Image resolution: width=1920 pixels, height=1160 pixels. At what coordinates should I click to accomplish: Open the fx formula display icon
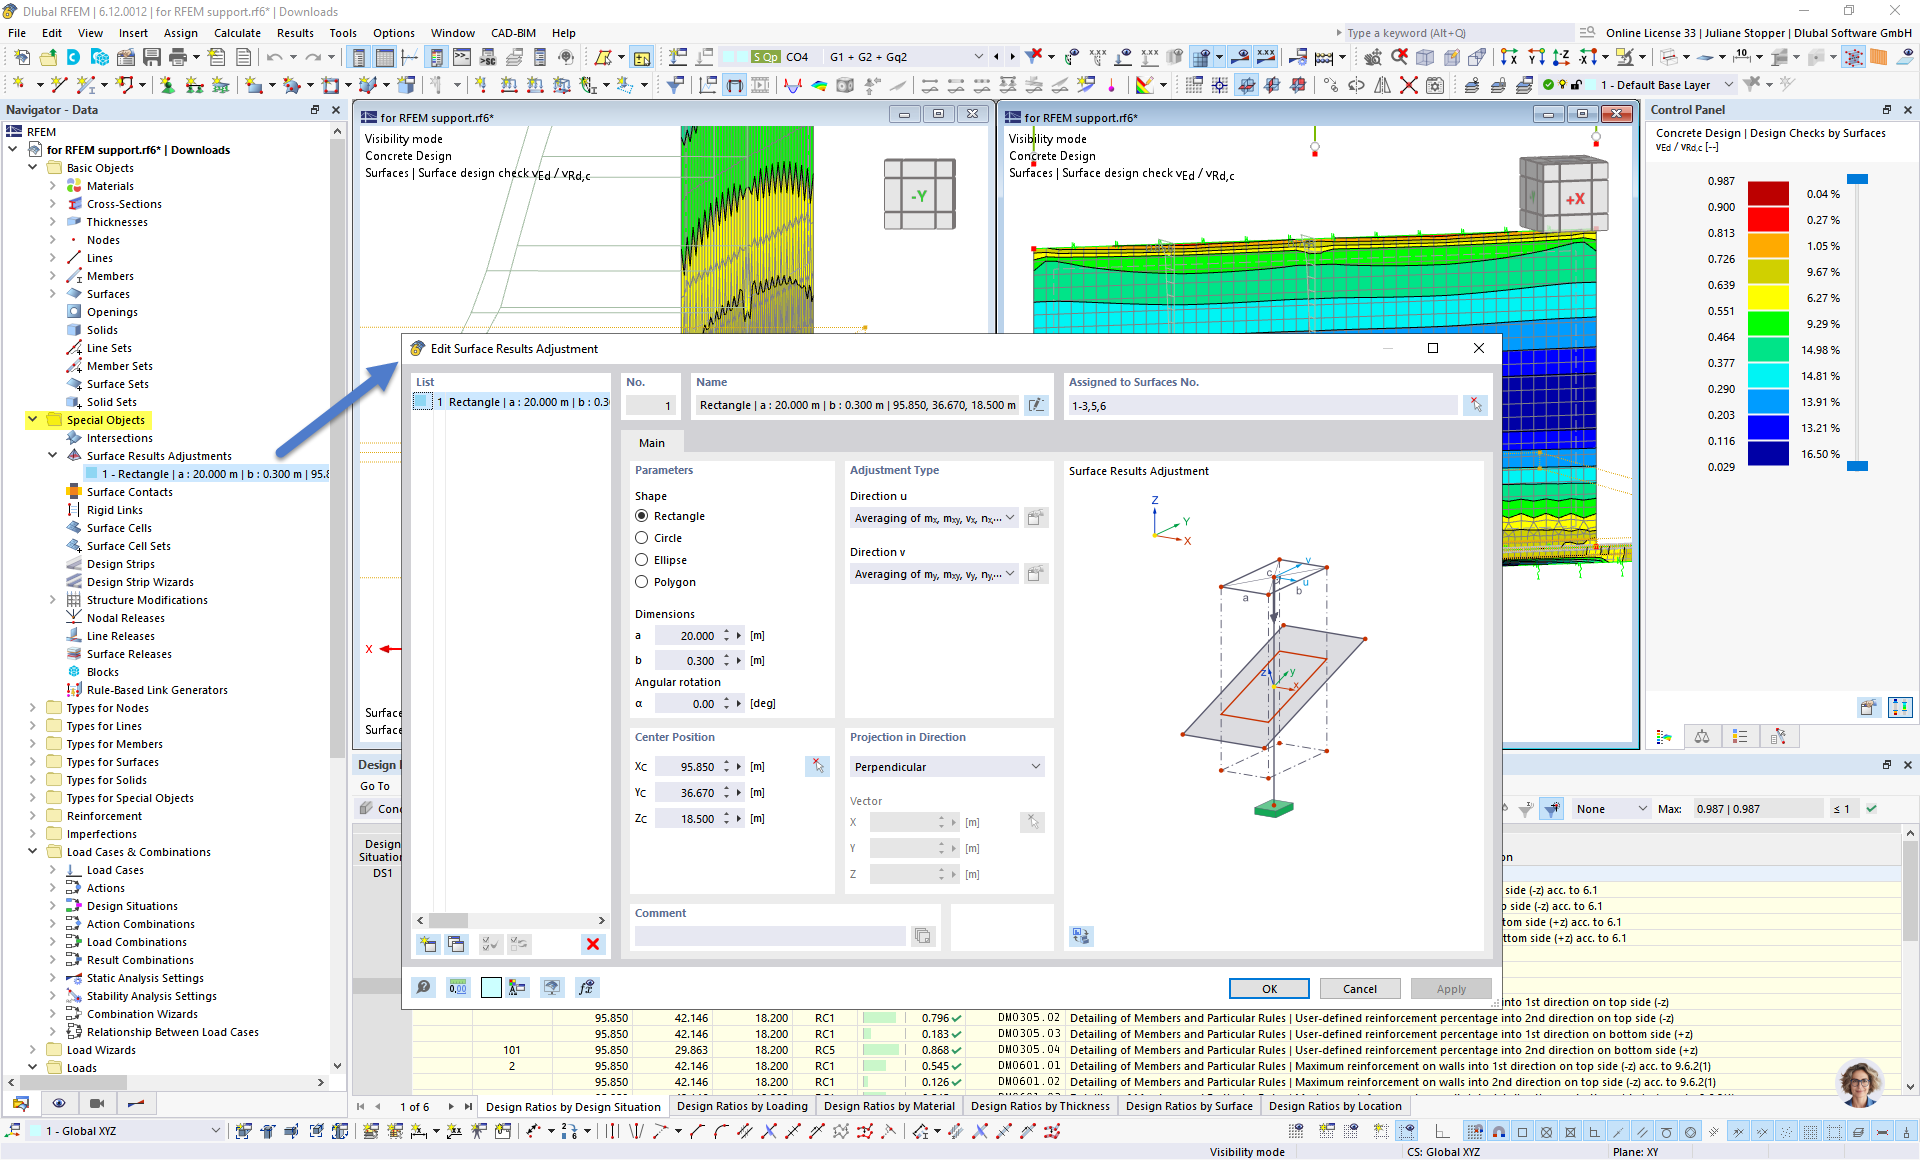[587, 988]
